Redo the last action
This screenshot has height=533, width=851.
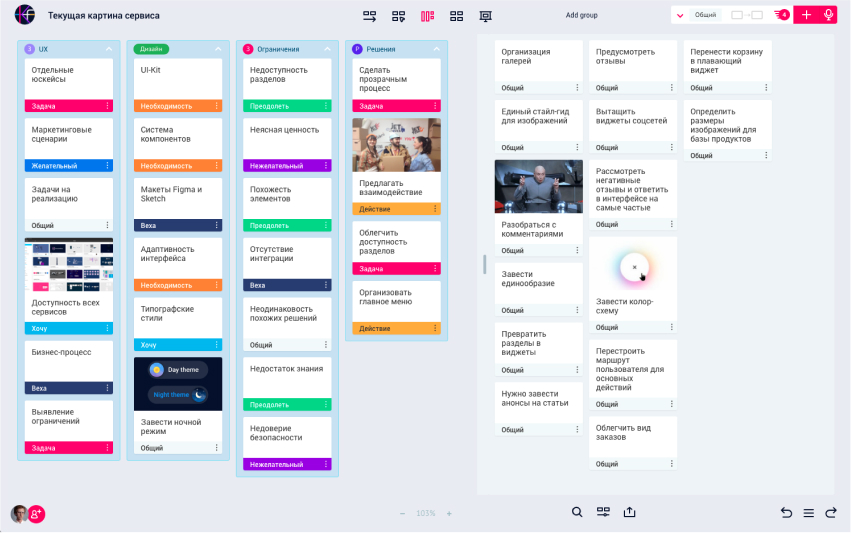831,512
